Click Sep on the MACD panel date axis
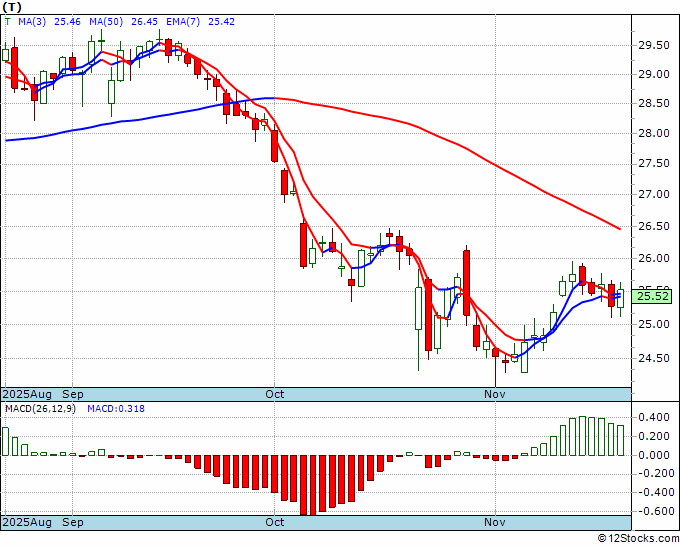This screenshot has width=680, height=546. tap(73, 522)
